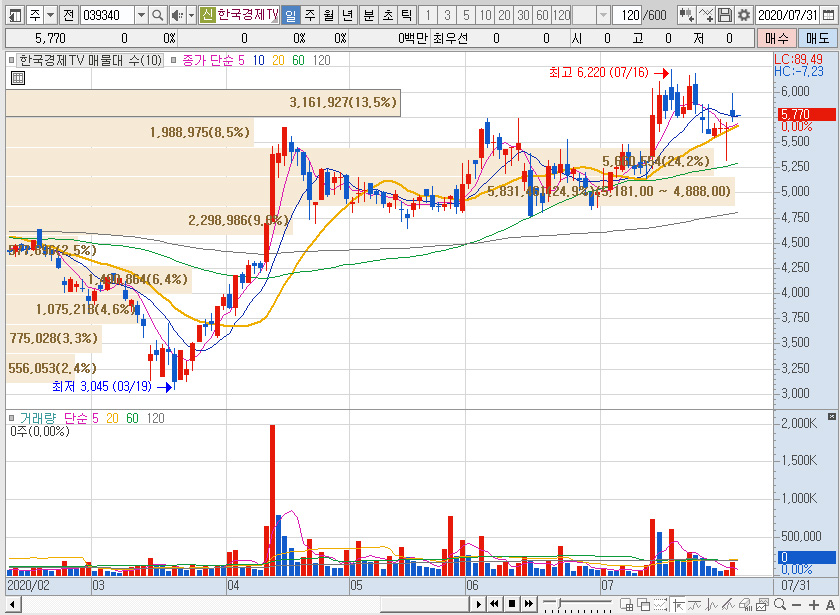840x615 pixels.
Task: Click the scrollbar left arrow
Action: [12, 604]
